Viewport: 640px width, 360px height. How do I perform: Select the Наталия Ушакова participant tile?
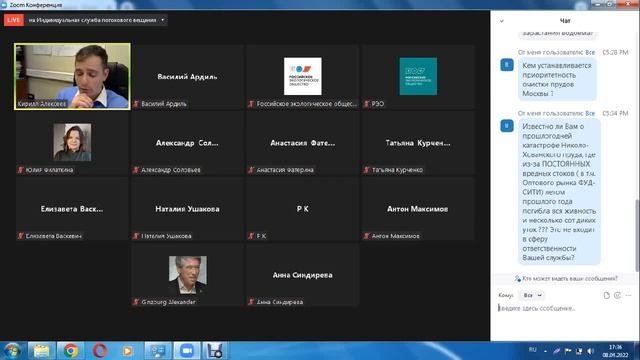[x=187, y=209]
